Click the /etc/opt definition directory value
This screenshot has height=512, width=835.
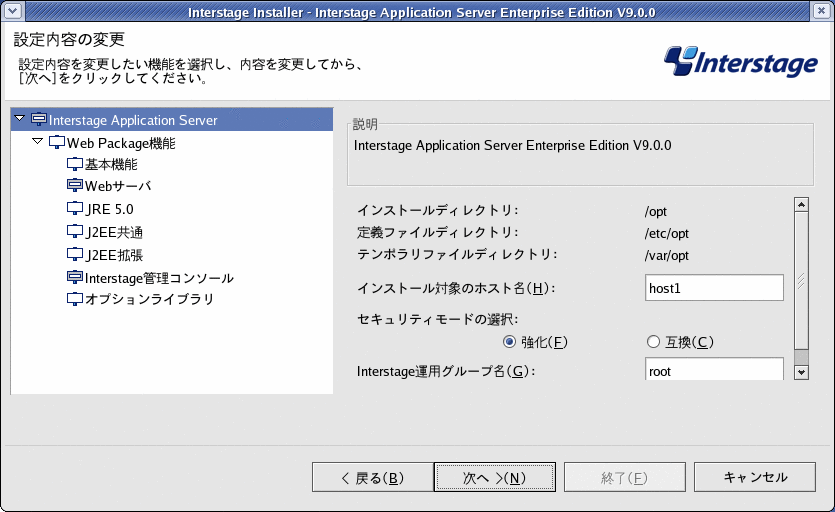667,234
